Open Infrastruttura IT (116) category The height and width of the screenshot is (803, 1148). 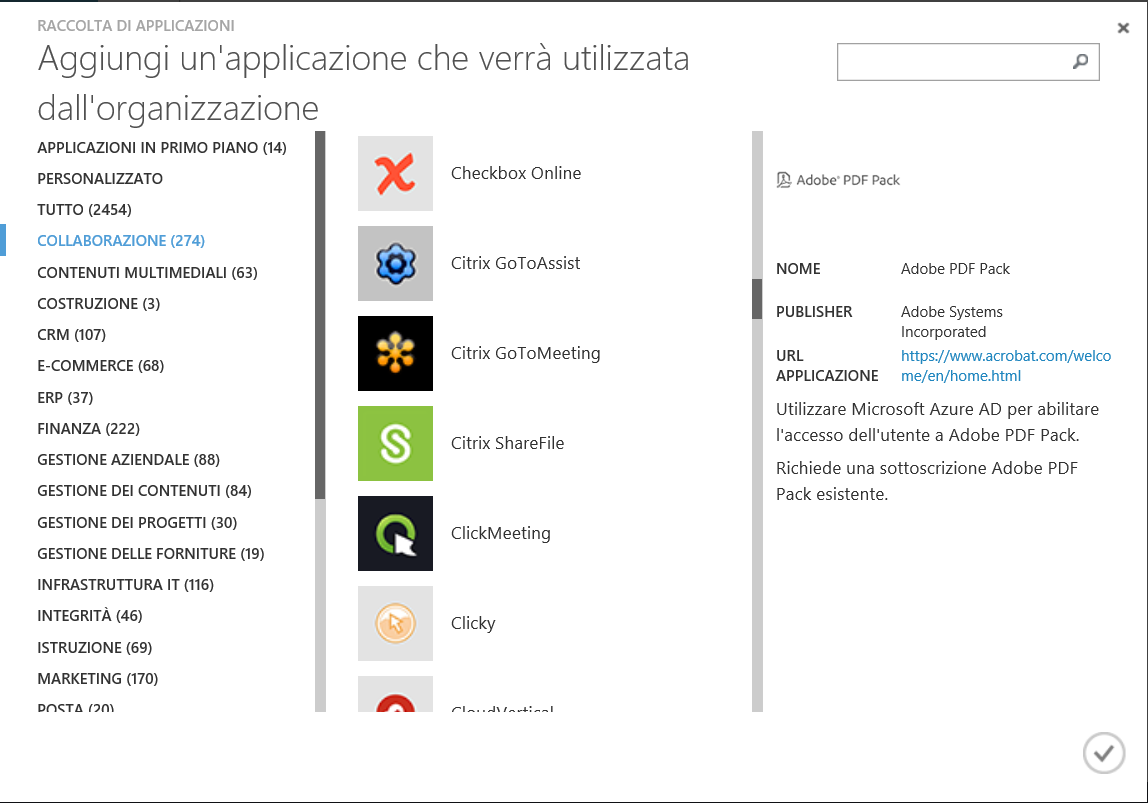(x=125, y=585)
